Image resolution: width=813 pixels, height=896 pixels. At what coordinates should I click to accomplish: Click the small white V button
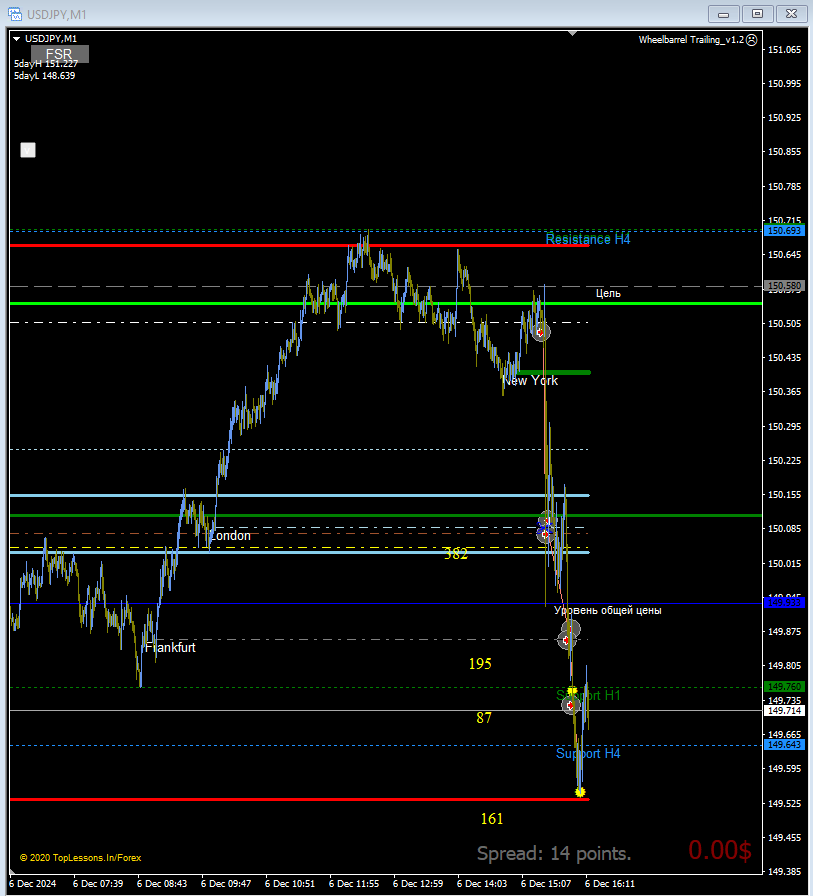tap(28, 150)
